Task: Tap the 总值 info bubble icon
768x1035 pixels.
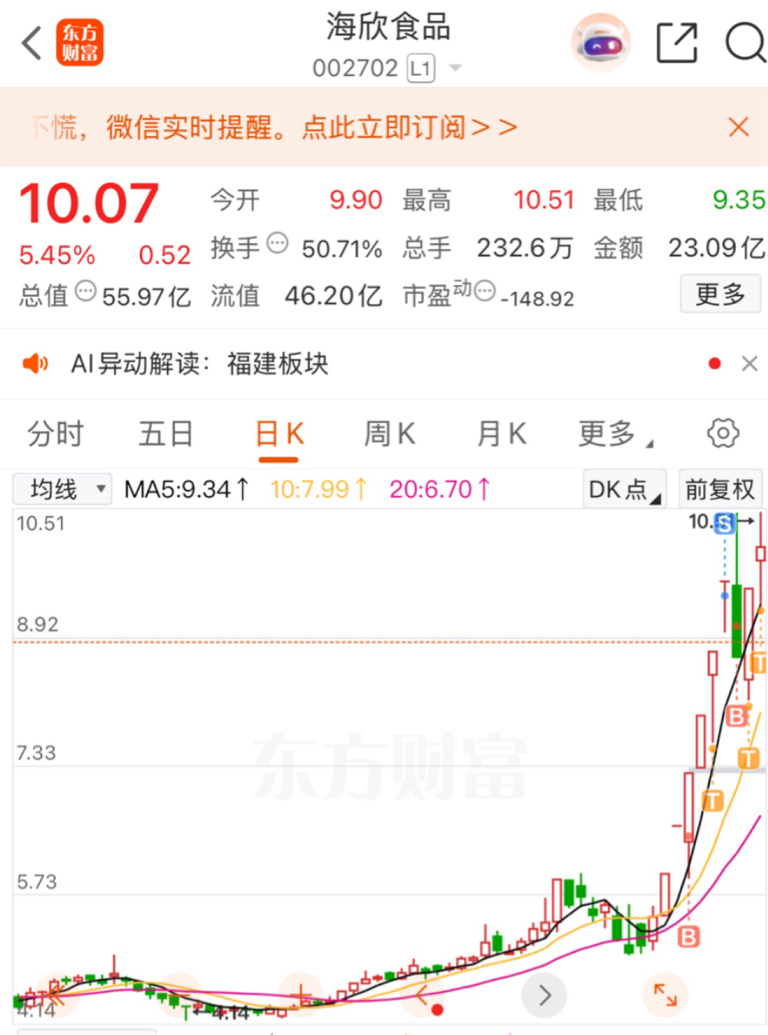Action: coord(86,291)
